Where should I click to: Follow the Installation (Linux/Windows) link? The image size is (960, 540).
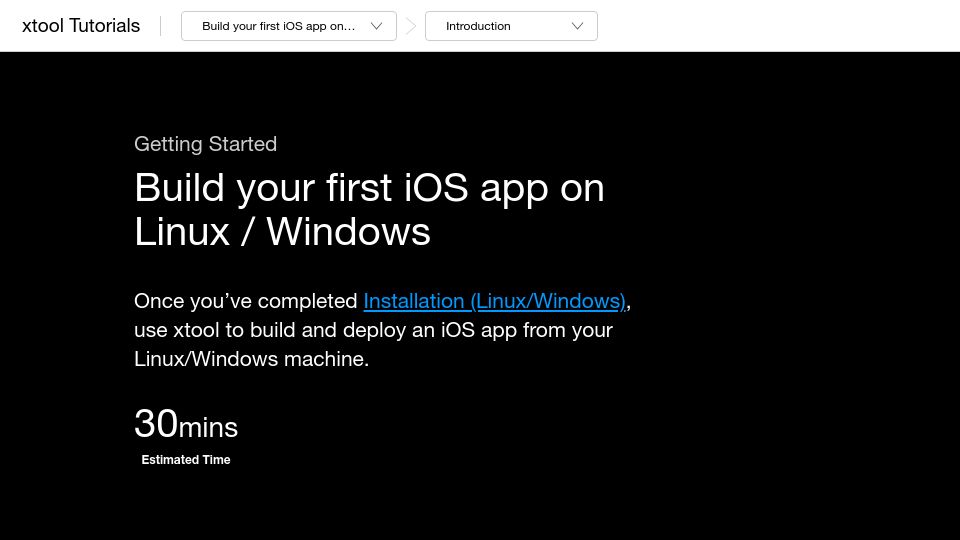coord(495,301)
